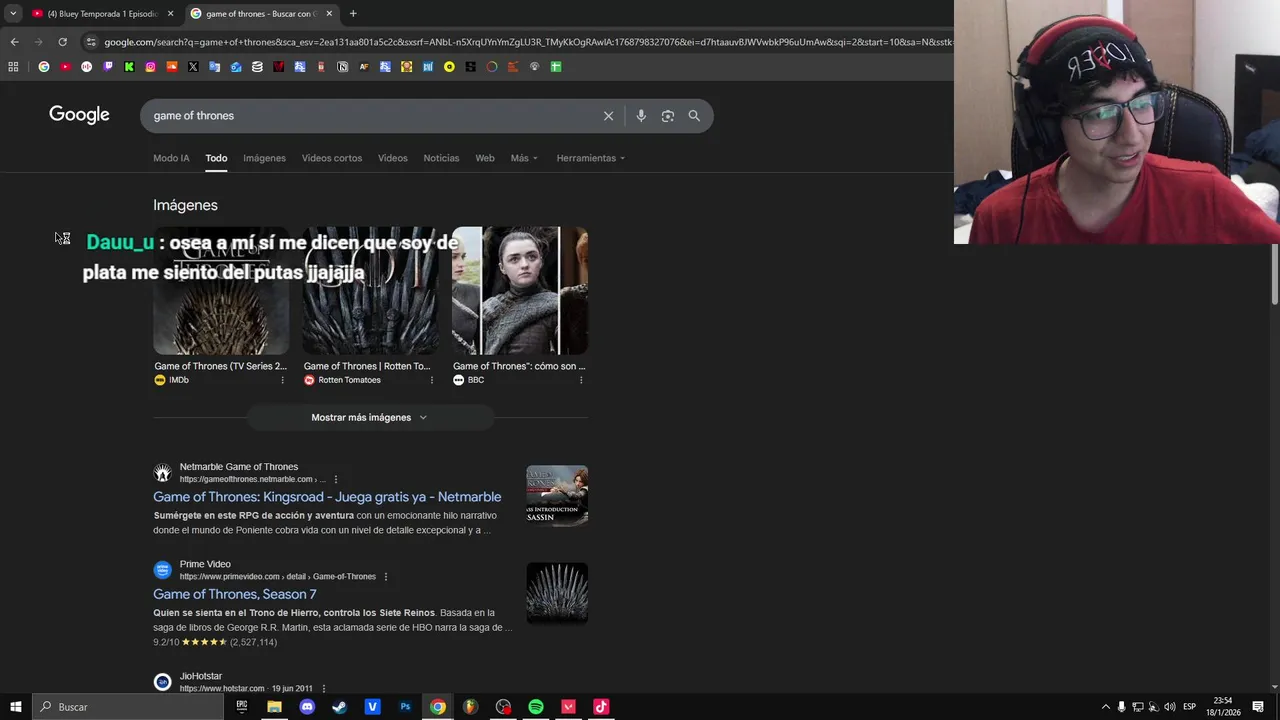Open Game of Thrones (TV Series) IMDb caption
This screenshot has width=1280, height=720.
click(220, 366)
